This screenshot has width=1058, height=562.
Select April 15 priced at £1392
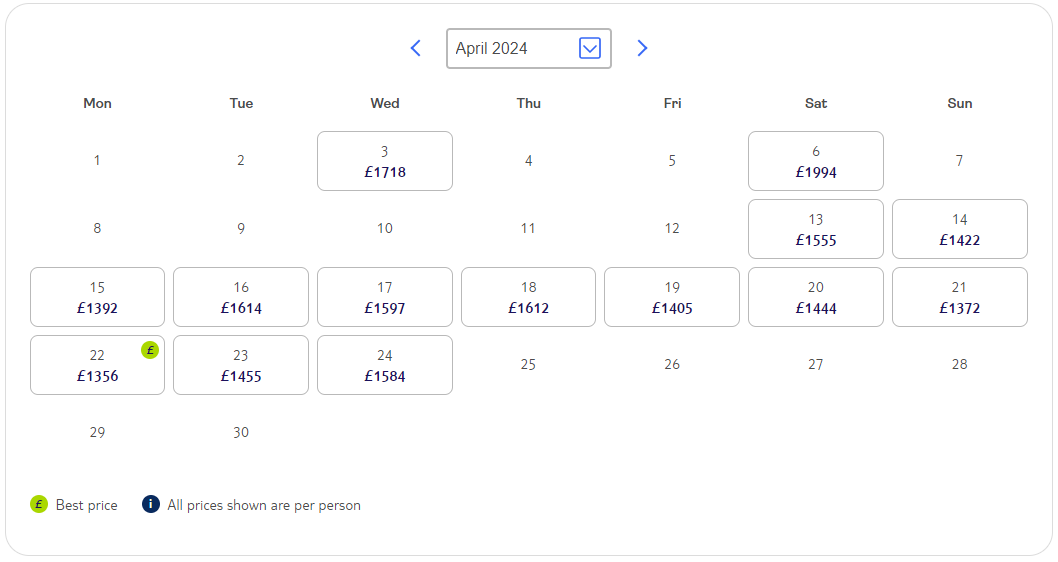coord(97,298)
